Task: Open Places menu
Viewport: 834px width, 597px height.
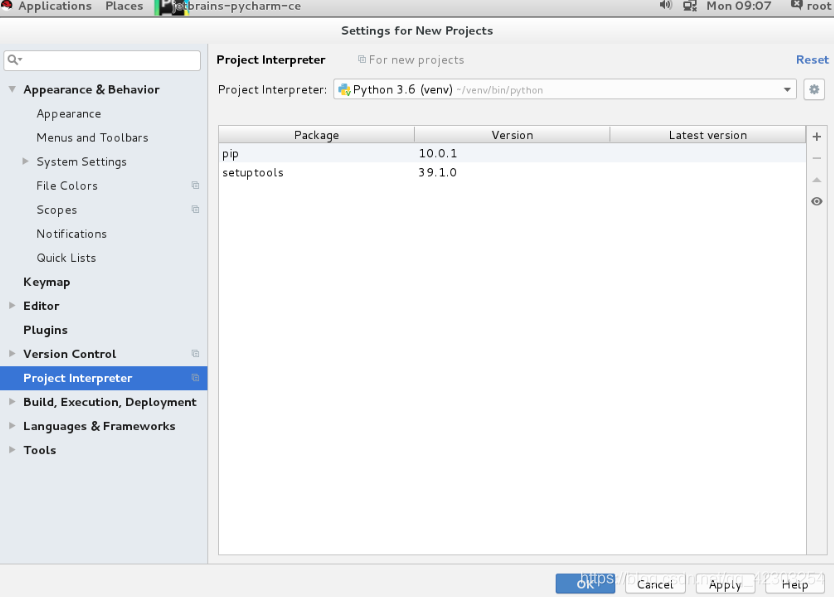Action: coord(124,6)
